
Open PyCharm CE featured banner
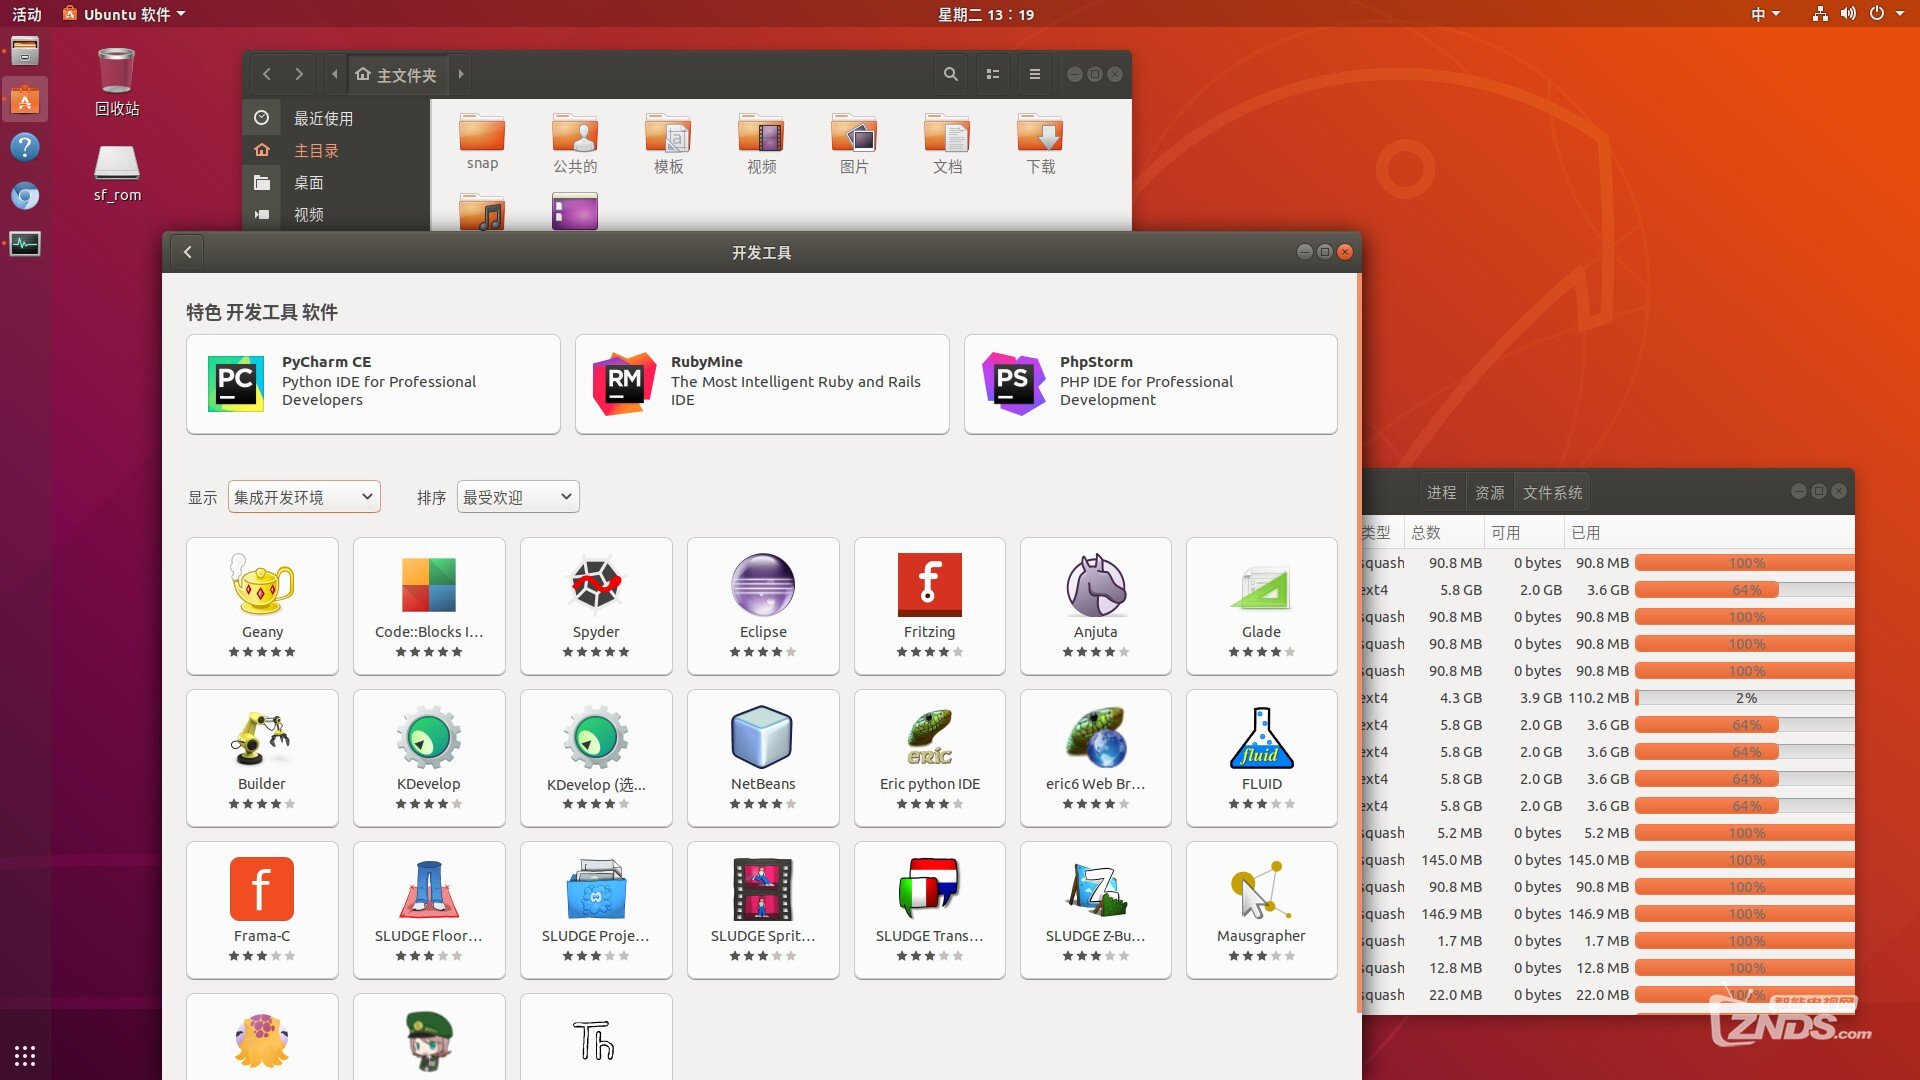point(373,384)
